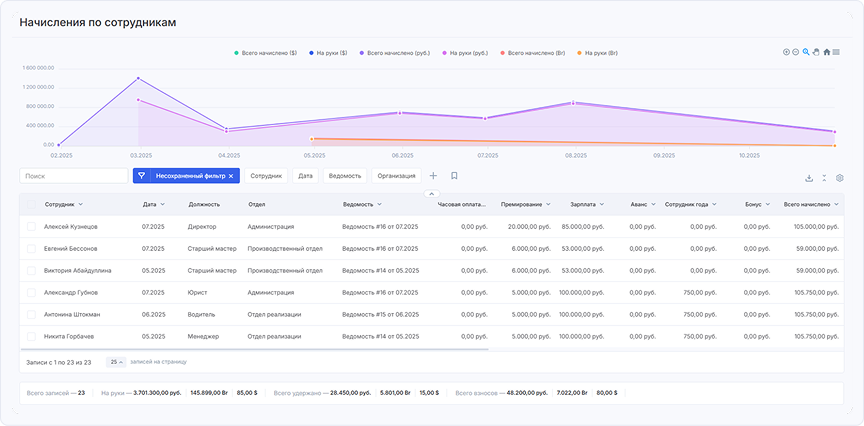Click the bookmark icon to save filter
Viewport: 864px width, 426px height.
(454, 176)
